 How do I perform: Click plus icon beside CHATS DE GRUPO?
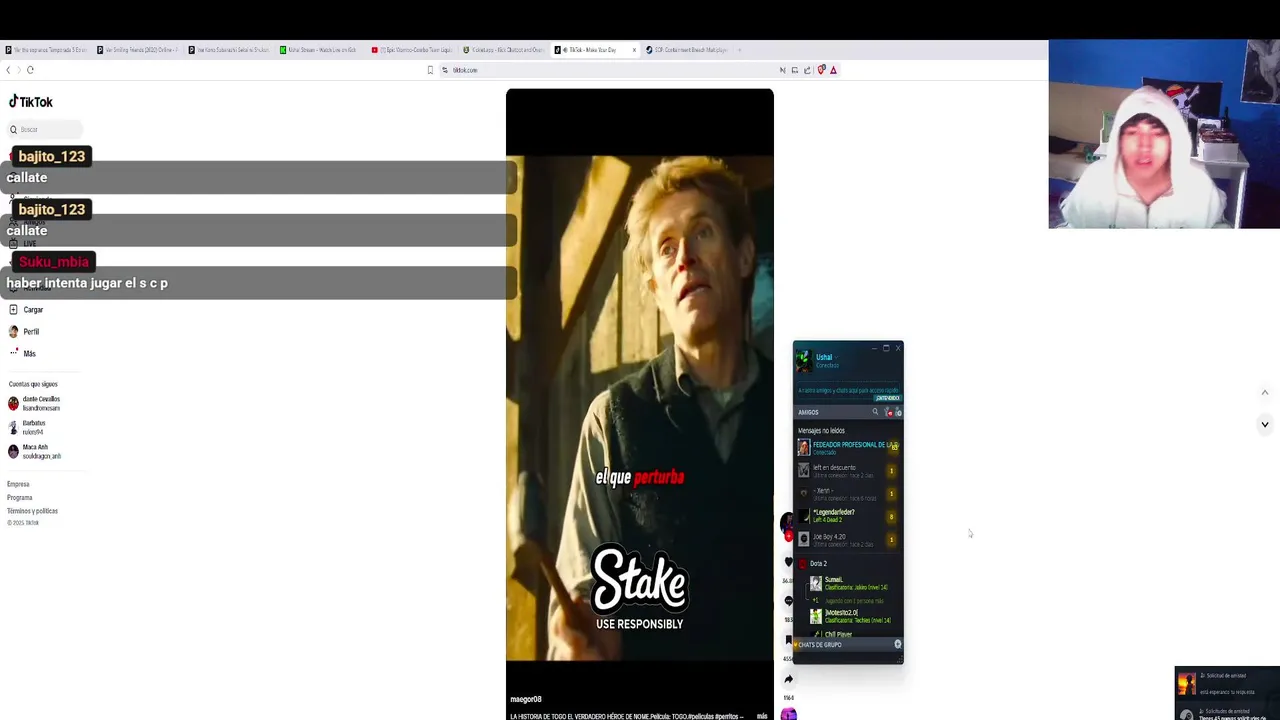897,645
